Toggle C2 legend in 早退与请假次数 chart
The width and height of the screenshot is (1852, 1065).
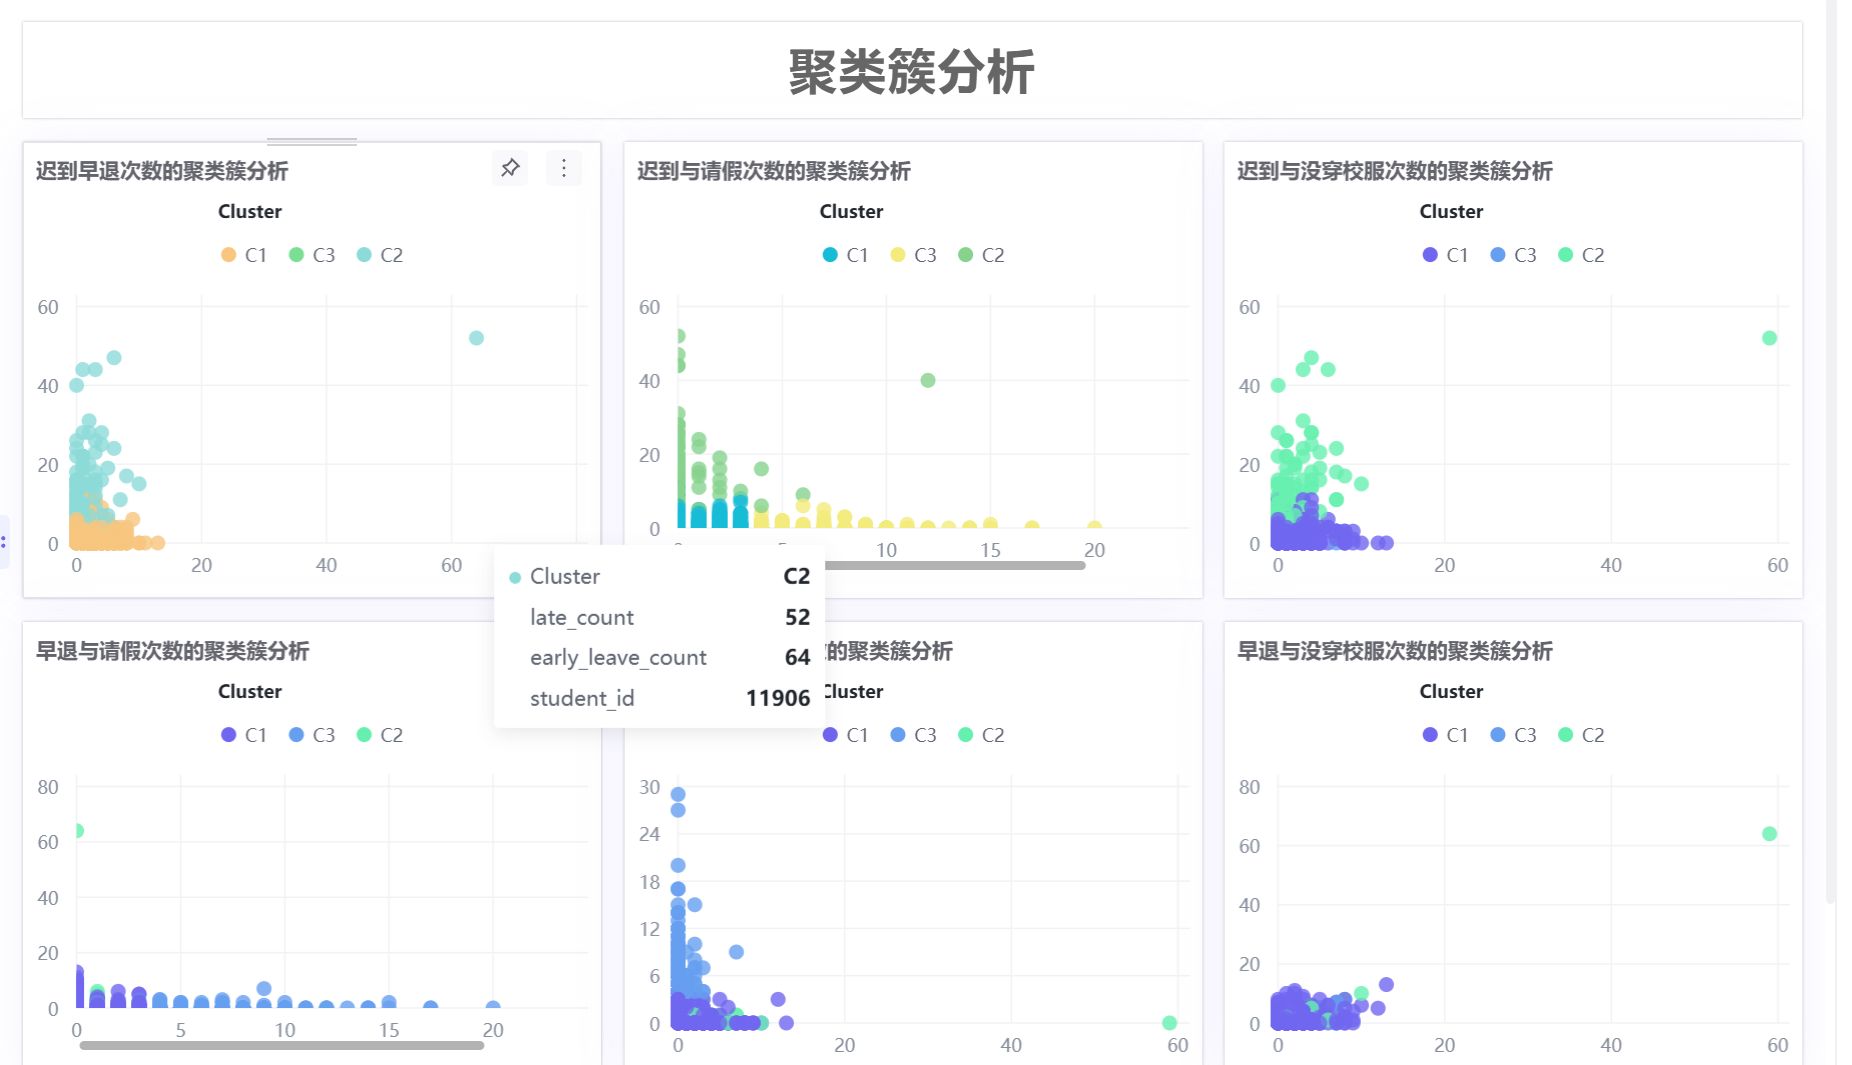[380, 735]
